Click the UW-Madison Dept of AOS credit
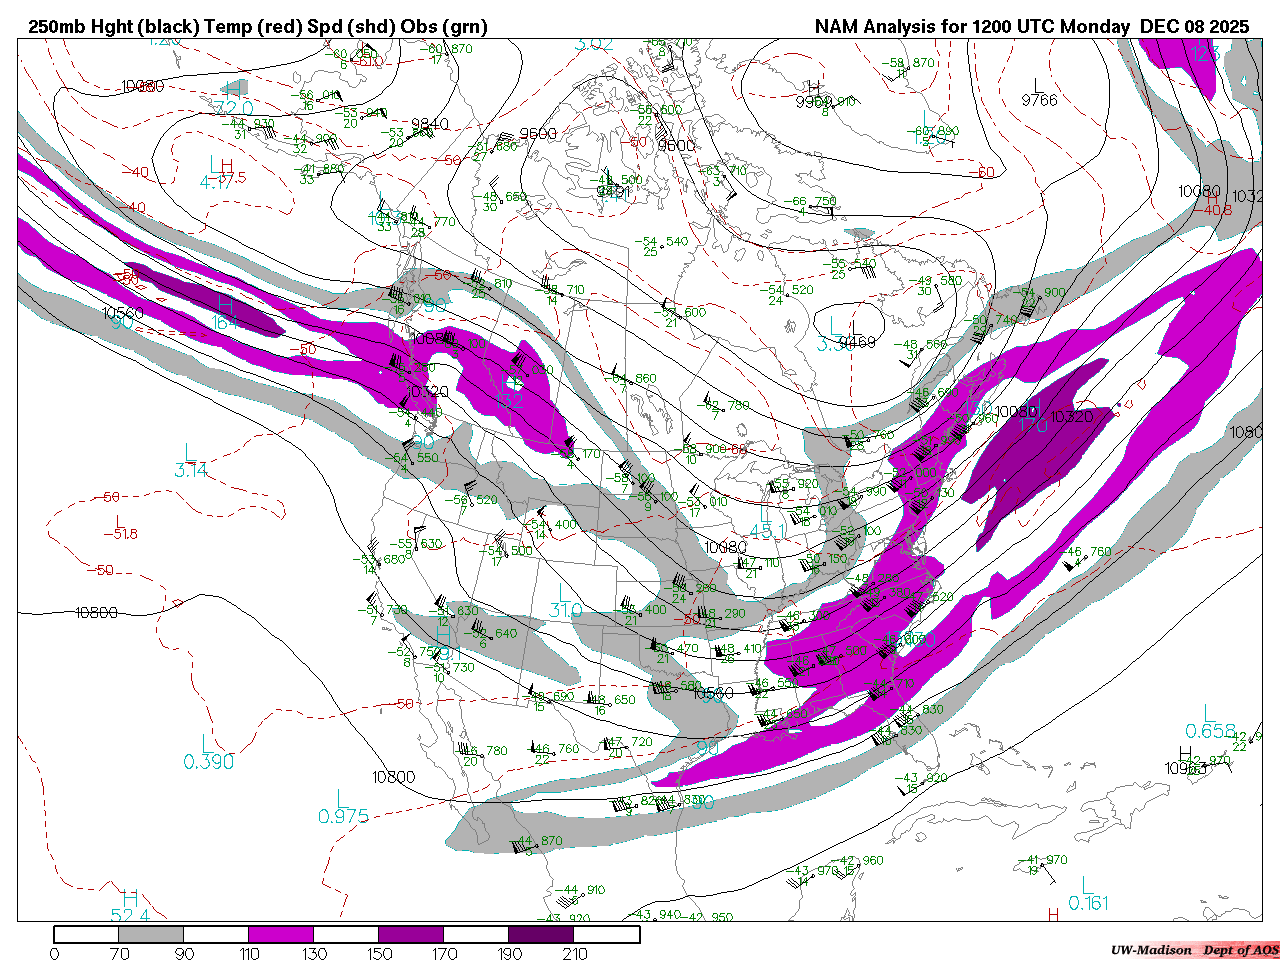Viewport: 1280px width, 960px height. point(1194,949)
